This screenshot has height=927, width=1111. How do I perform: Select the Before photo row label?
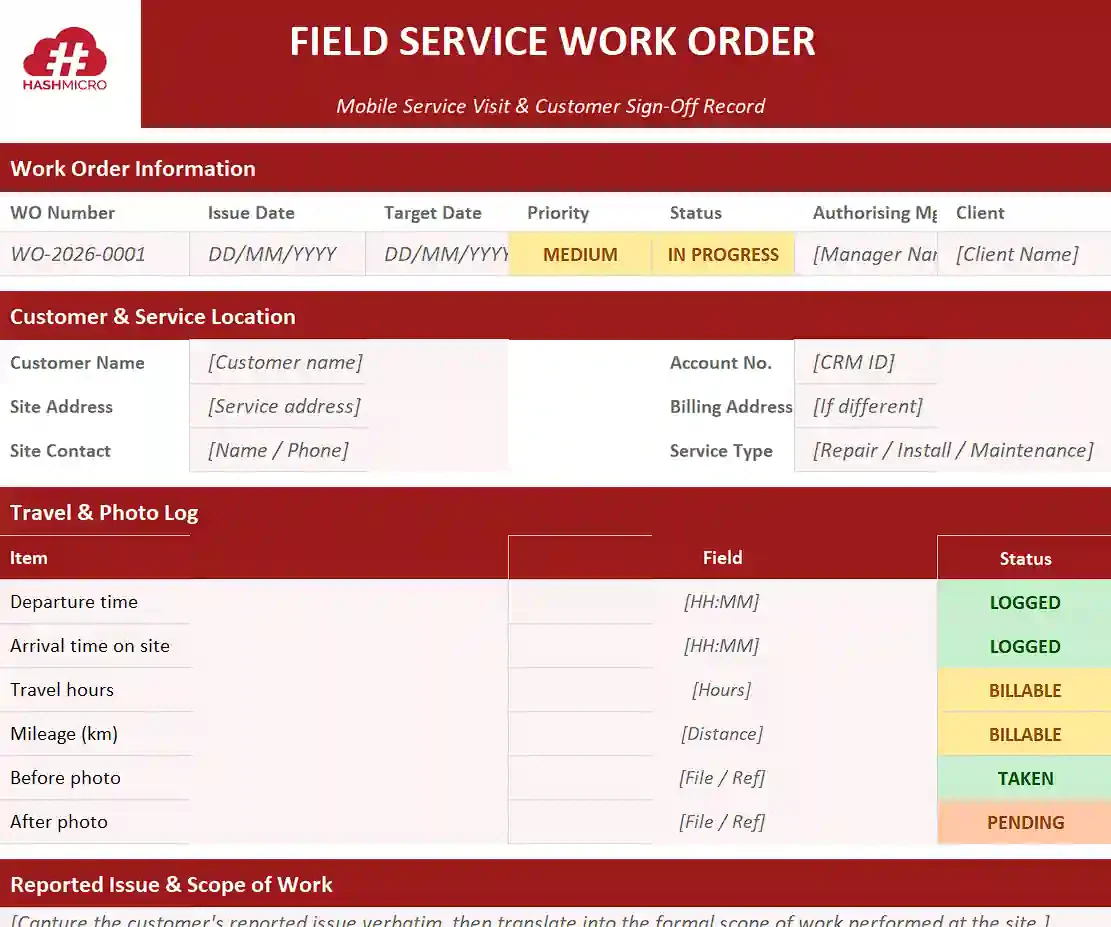click(x=65, y=777)
